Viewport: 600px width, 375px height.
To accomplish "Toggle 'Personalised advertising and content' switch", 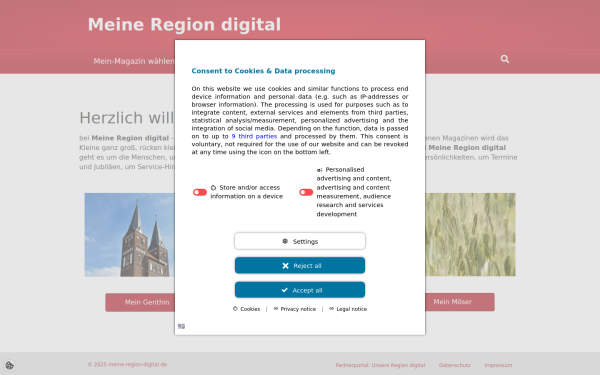I will pyautogui.click(x=306, y=192).
